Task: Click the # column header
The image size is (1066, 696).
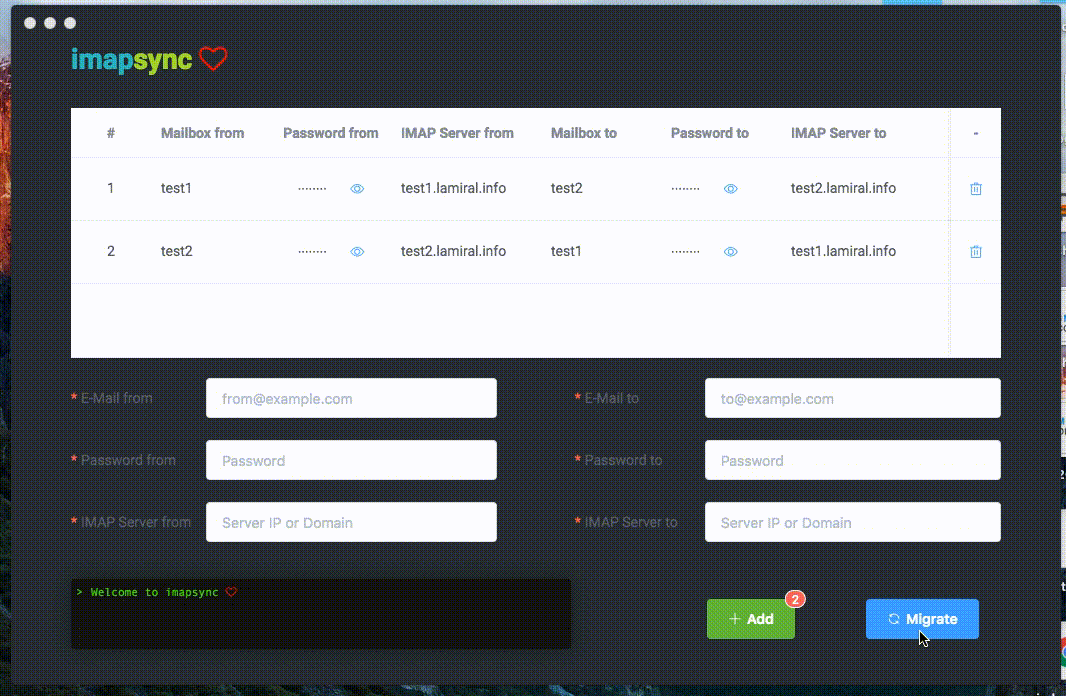Action: click(111, 133)
